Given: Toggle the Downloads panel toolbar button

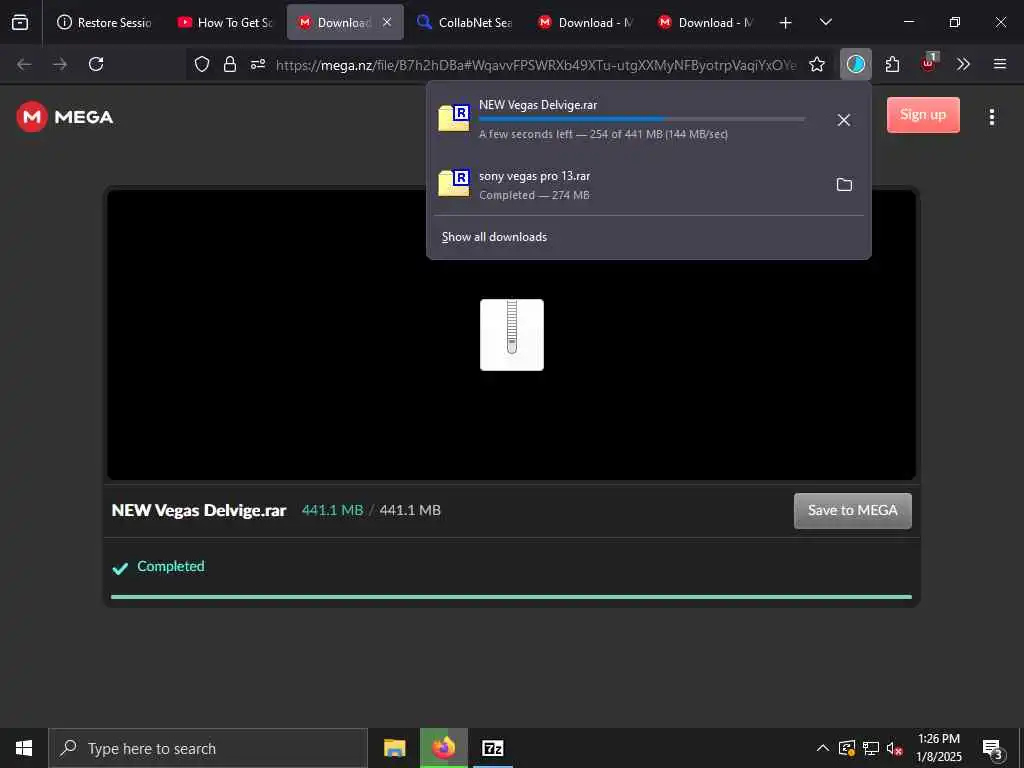Looking at the screenshot, I should point(856,64).
